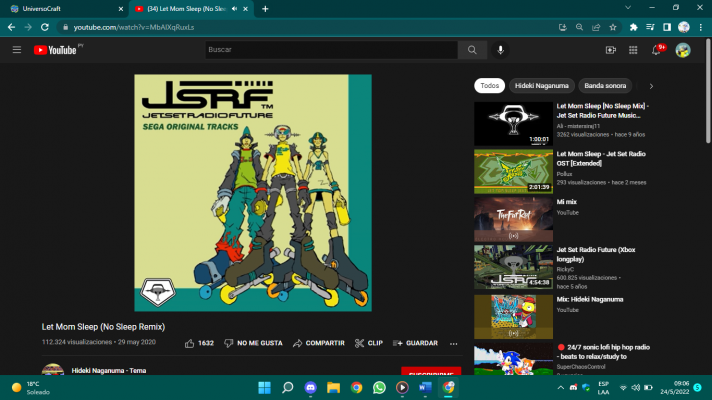Open the create video camera icon
This screenshot has width=712, height=400.
click(611, 49)
